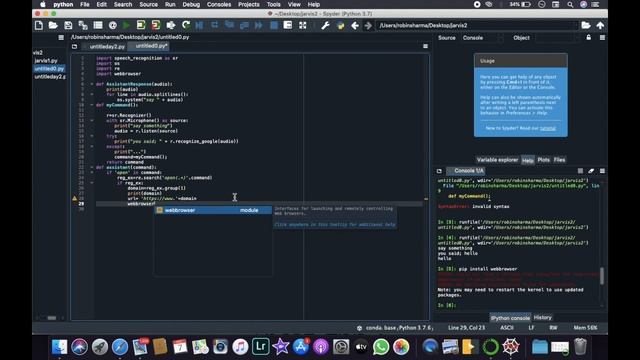Click the symbol finder @ icon
This screenshot has width=640, height=360.
(x=113, y=25)
